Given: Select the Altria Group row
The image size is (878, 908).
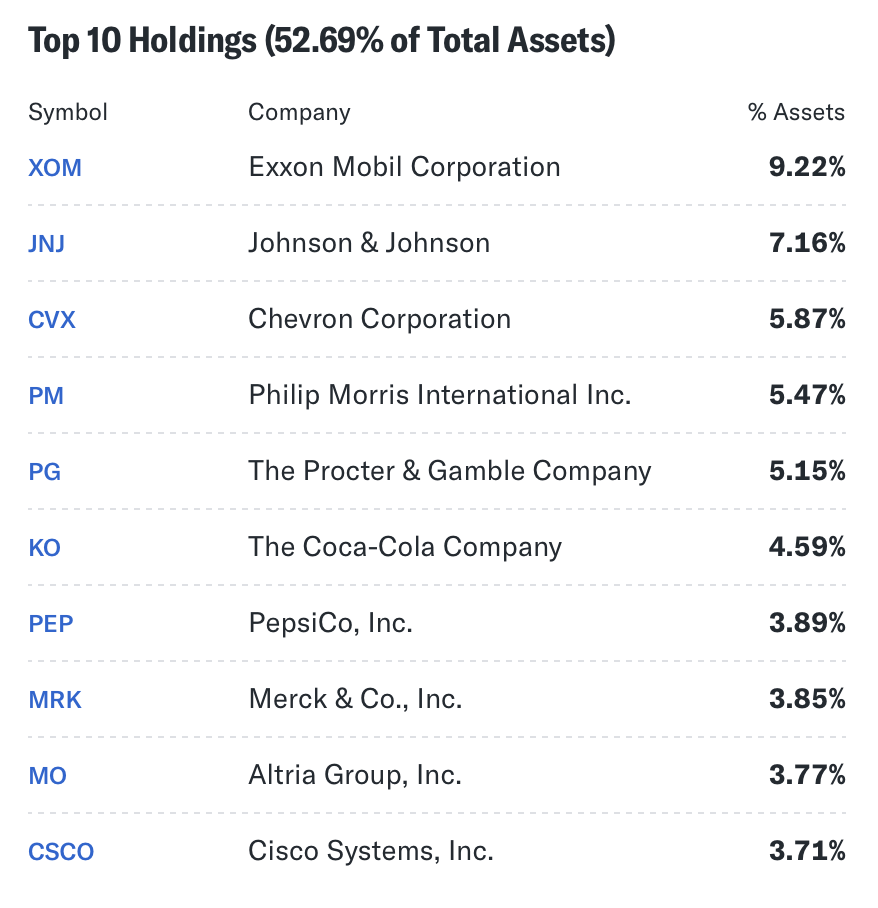Looking at the screenshot, I should pyautogui.click(x=354, y=775).
